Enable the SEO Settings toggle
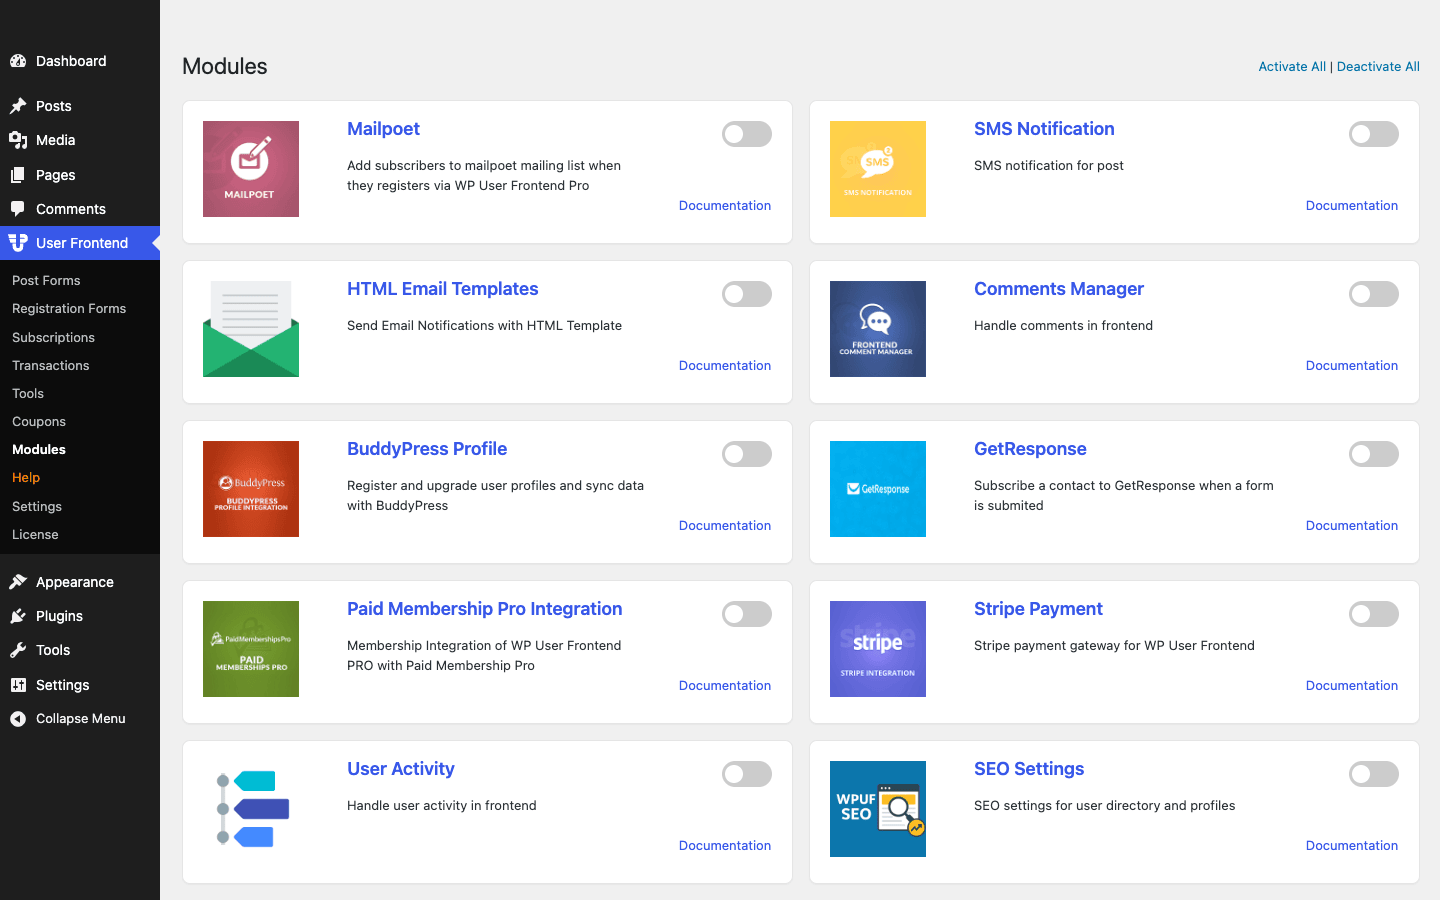 point(1374,774)
